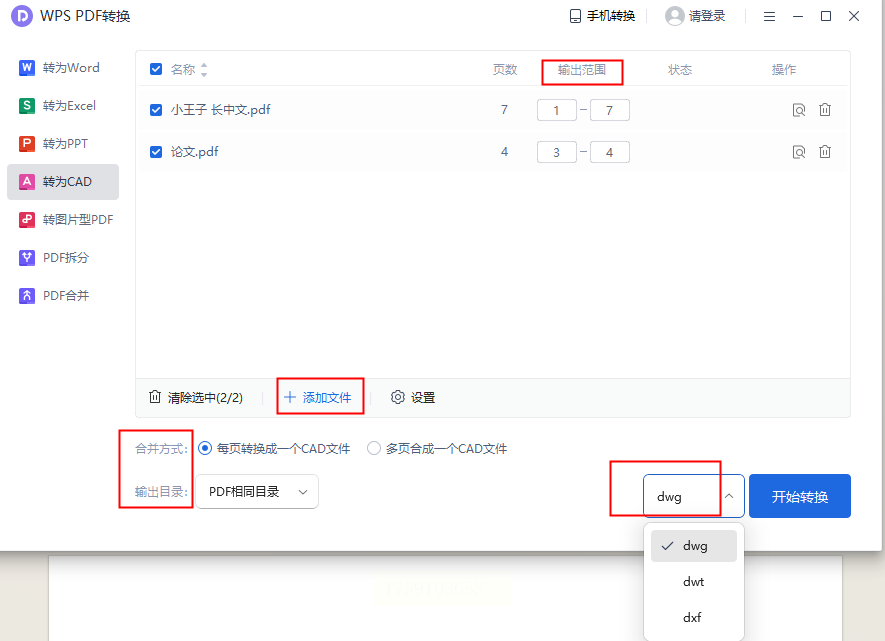Click the 状态 column header
The image size is (885, 641).
[680, 69]
